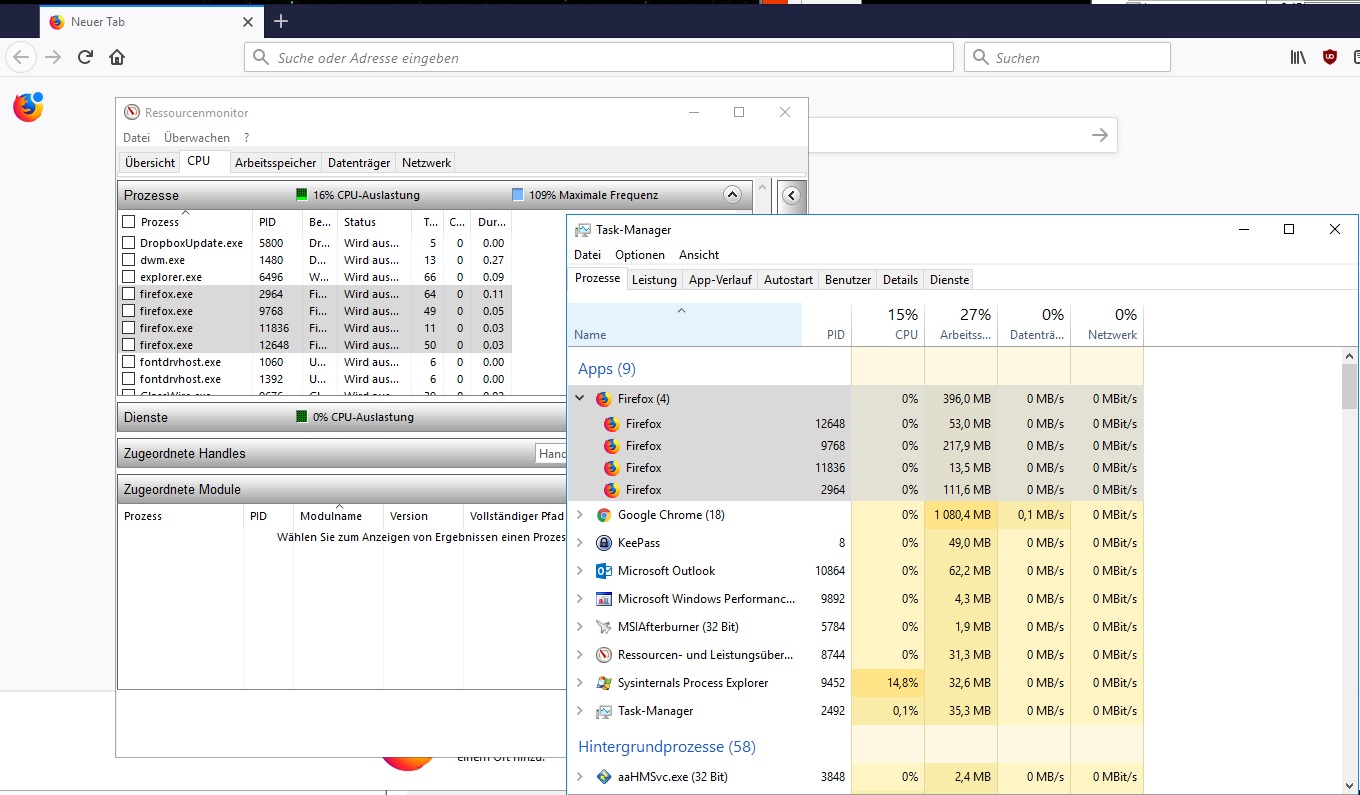The width and height of the screenshot is (1360, 795).
Task: Check dwm.exe process checkbox
Action: 128,260
